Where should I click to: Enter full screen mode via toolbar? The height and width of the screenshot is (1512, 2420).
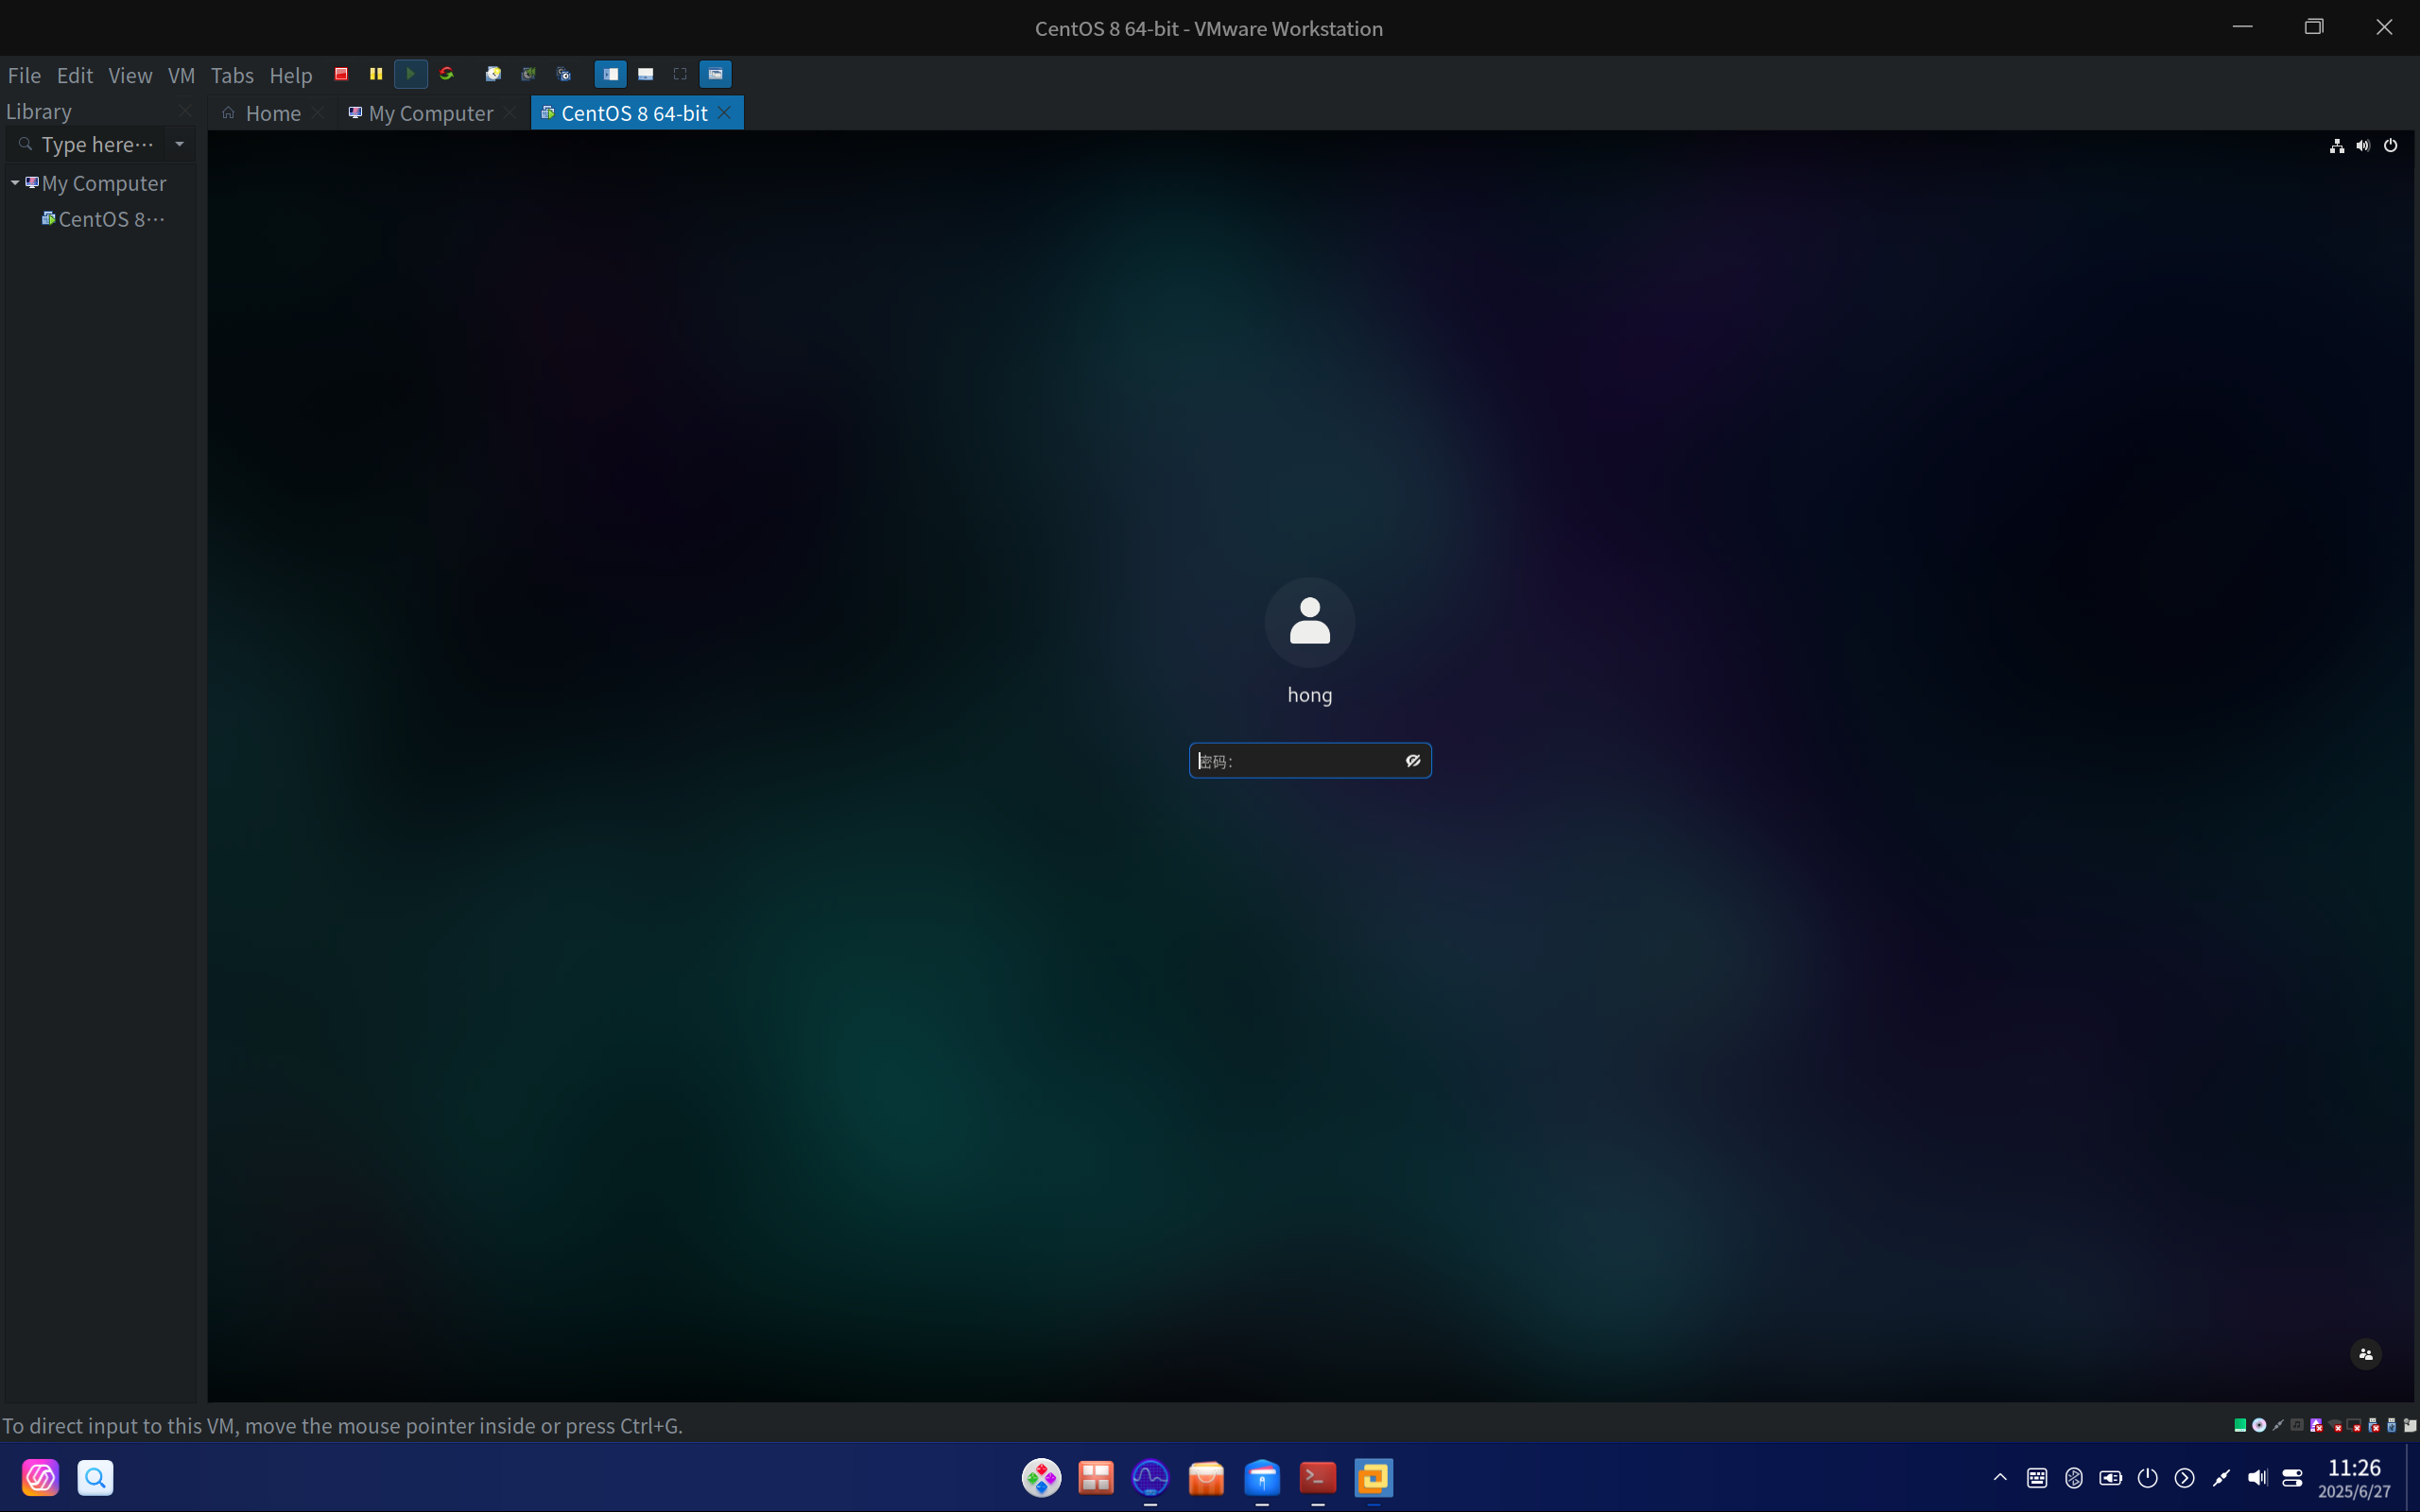(x=680, y=74)
